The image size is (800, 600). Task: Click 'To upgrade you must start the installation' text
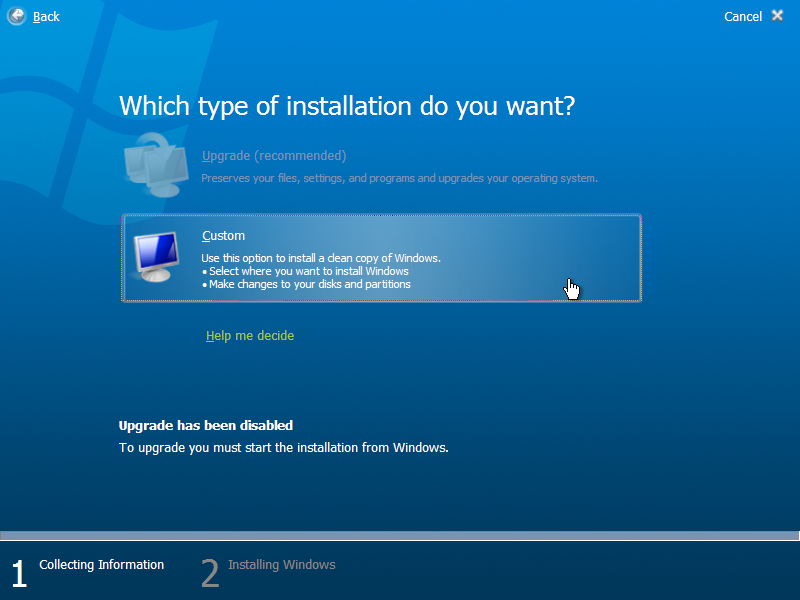pyautogui.click(x=284, y=447)
